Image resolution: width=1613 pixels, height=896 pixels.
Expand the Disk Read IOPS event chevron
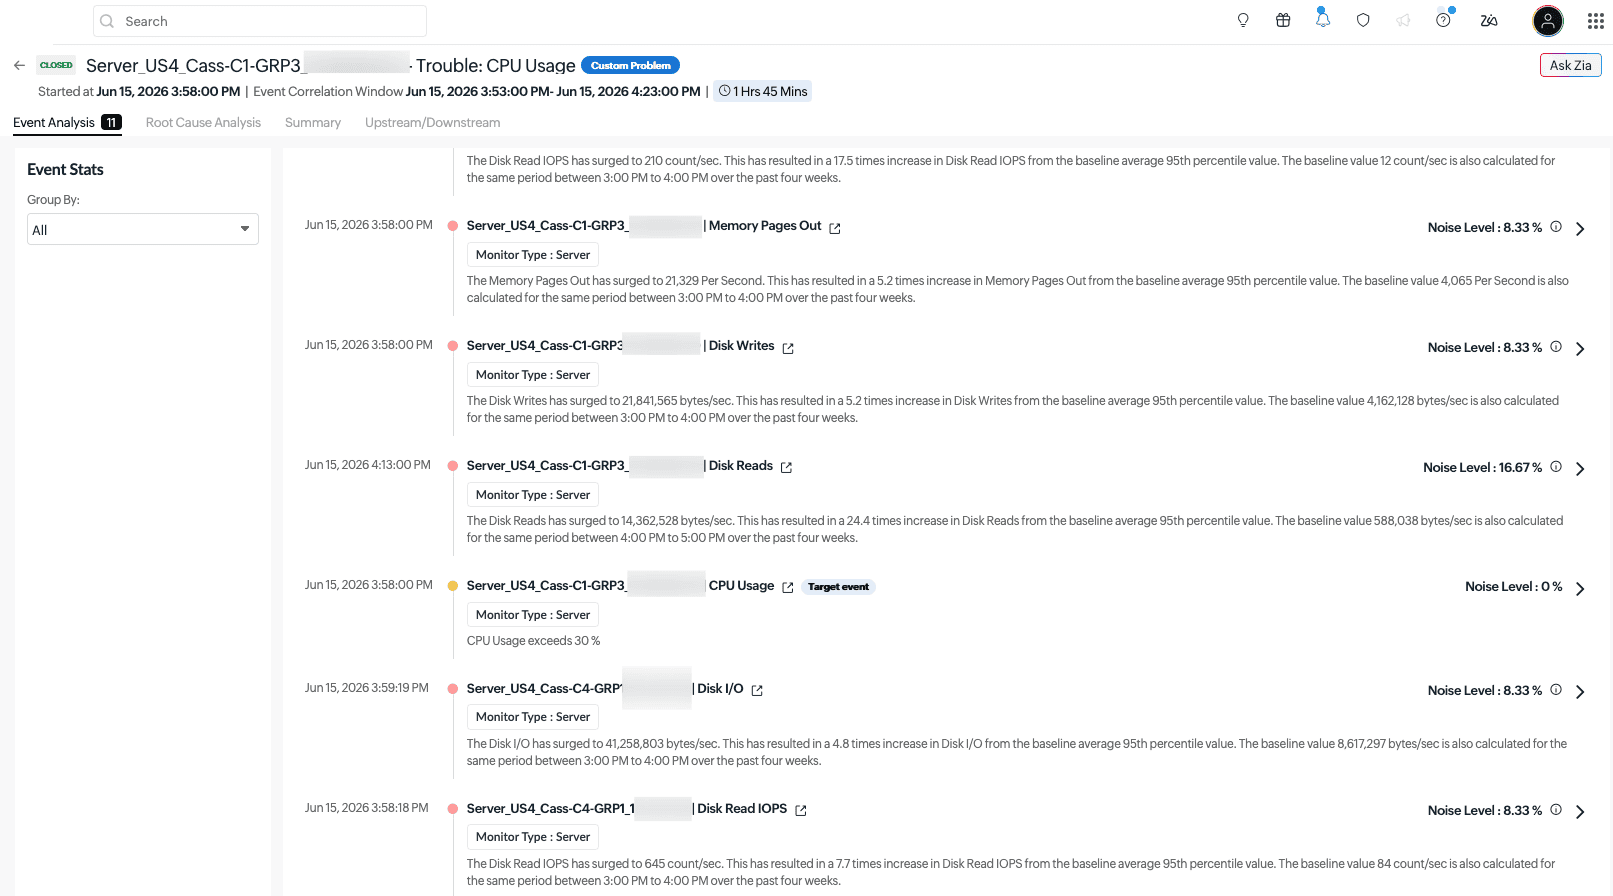pos(1580,812)
